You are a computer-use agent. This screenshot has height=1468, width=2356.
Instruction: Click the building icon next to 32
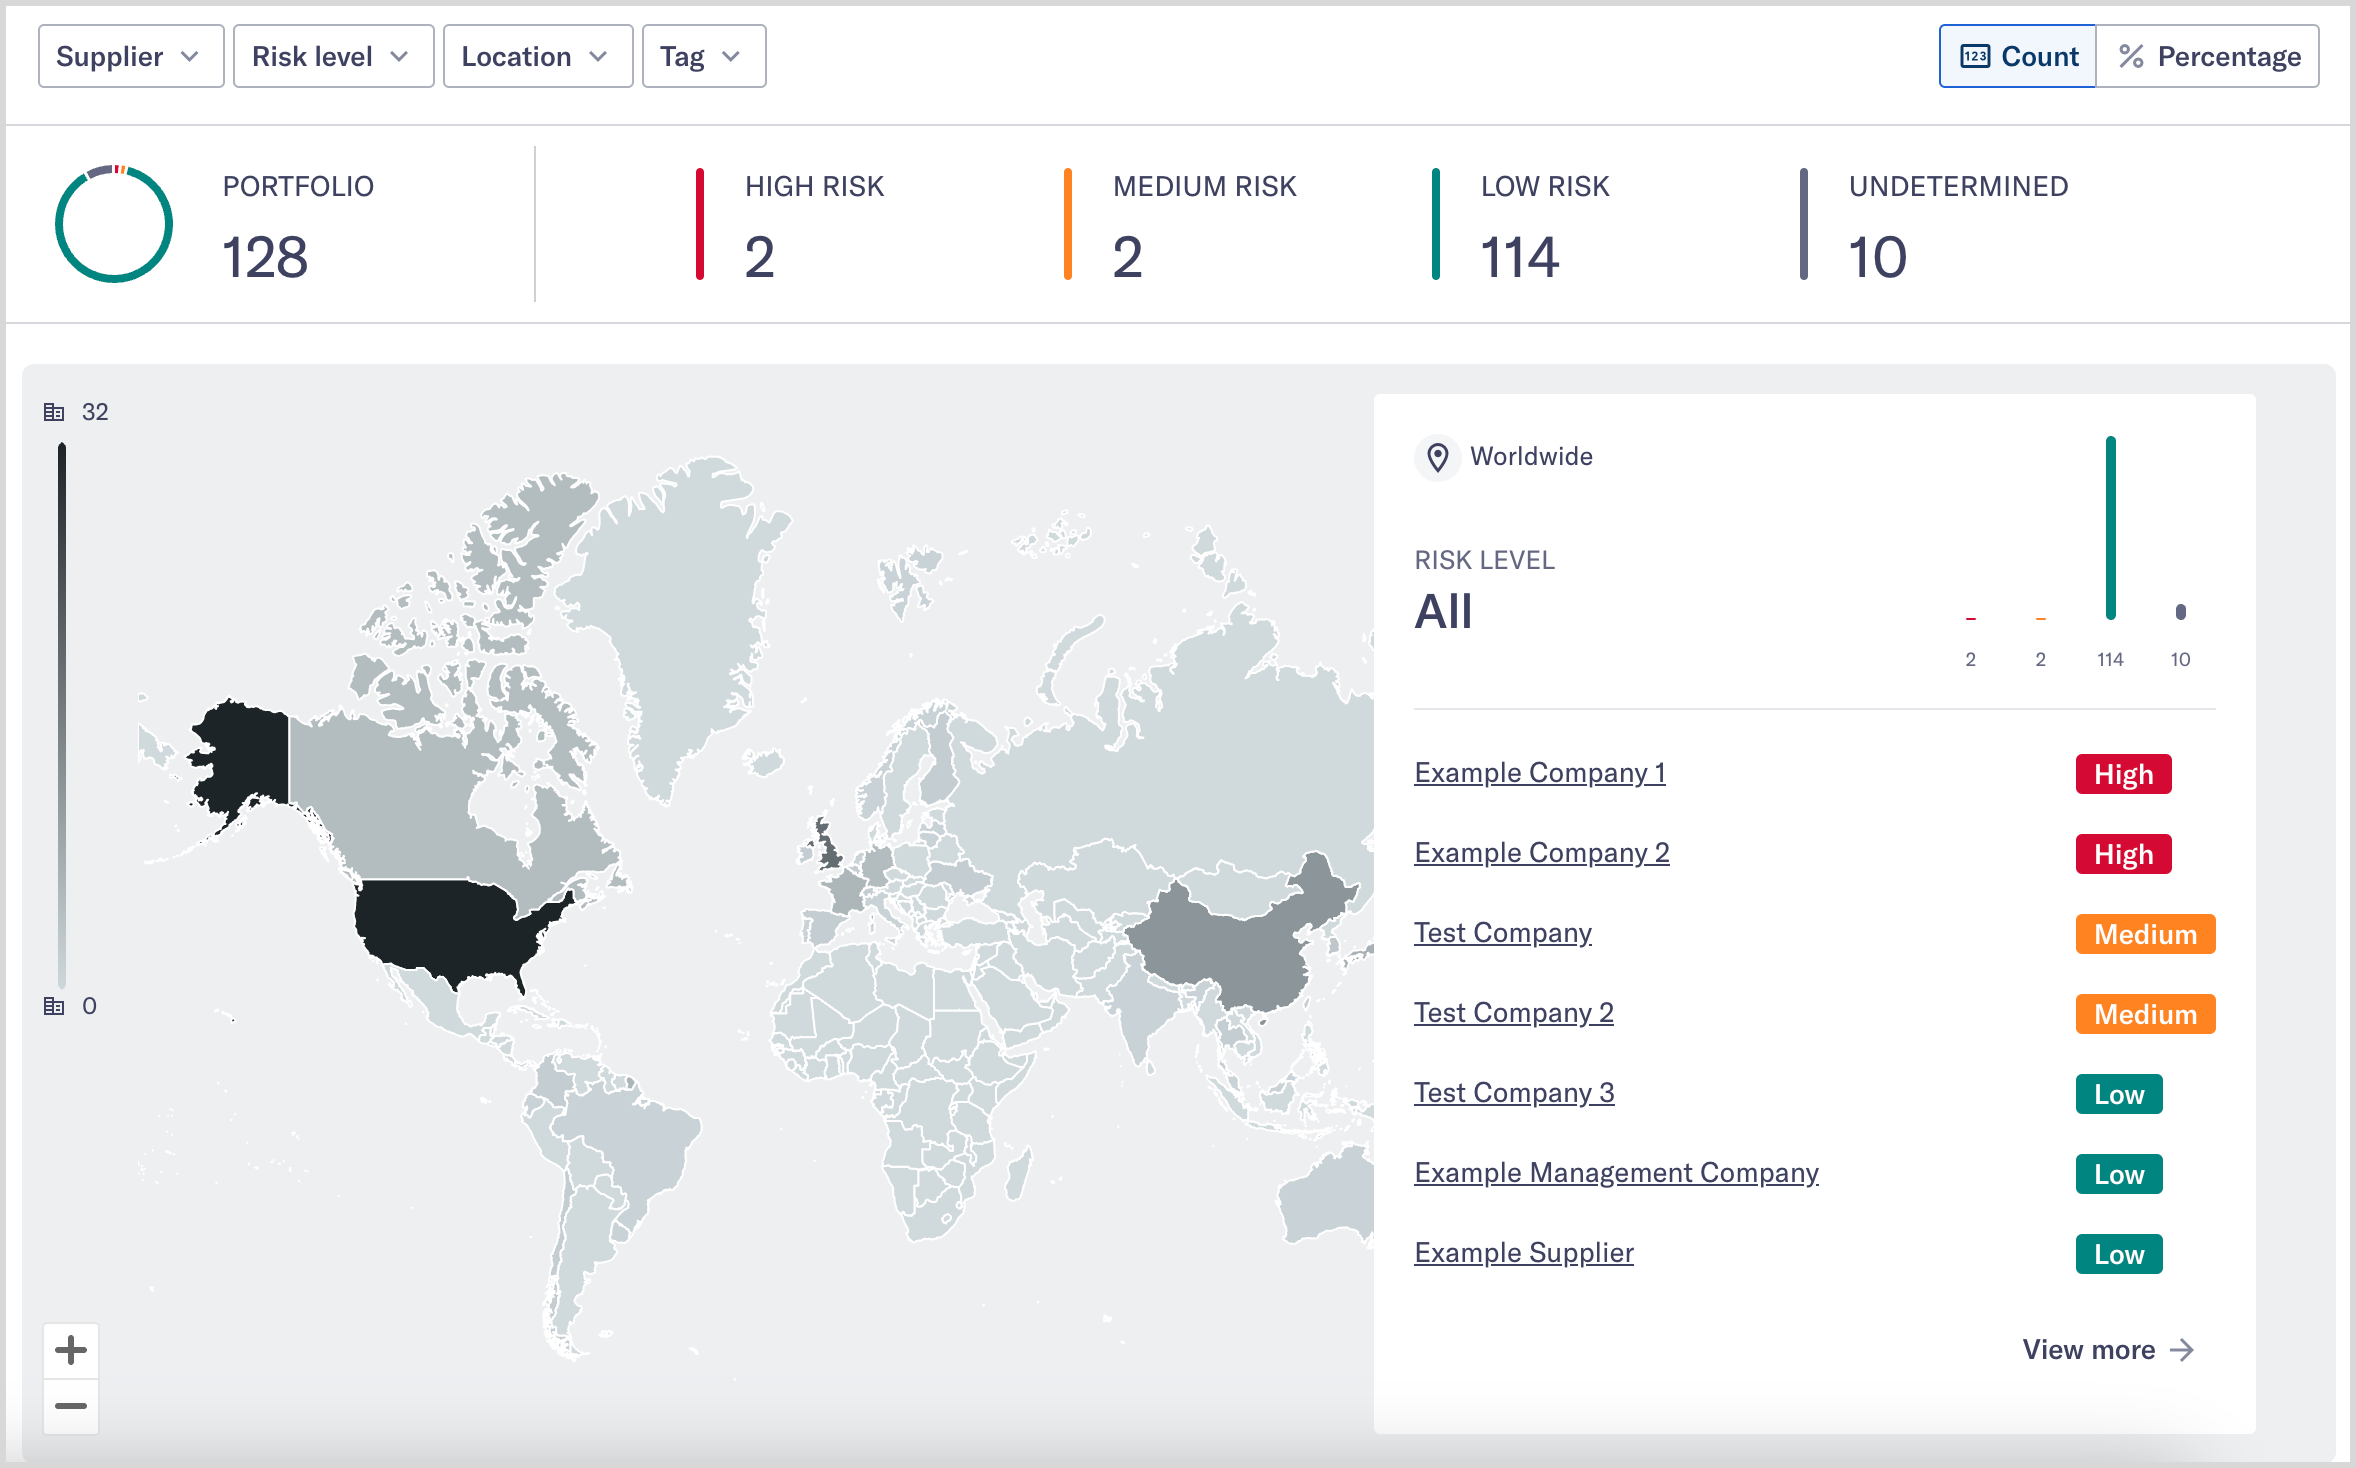[x=56, y=411]
